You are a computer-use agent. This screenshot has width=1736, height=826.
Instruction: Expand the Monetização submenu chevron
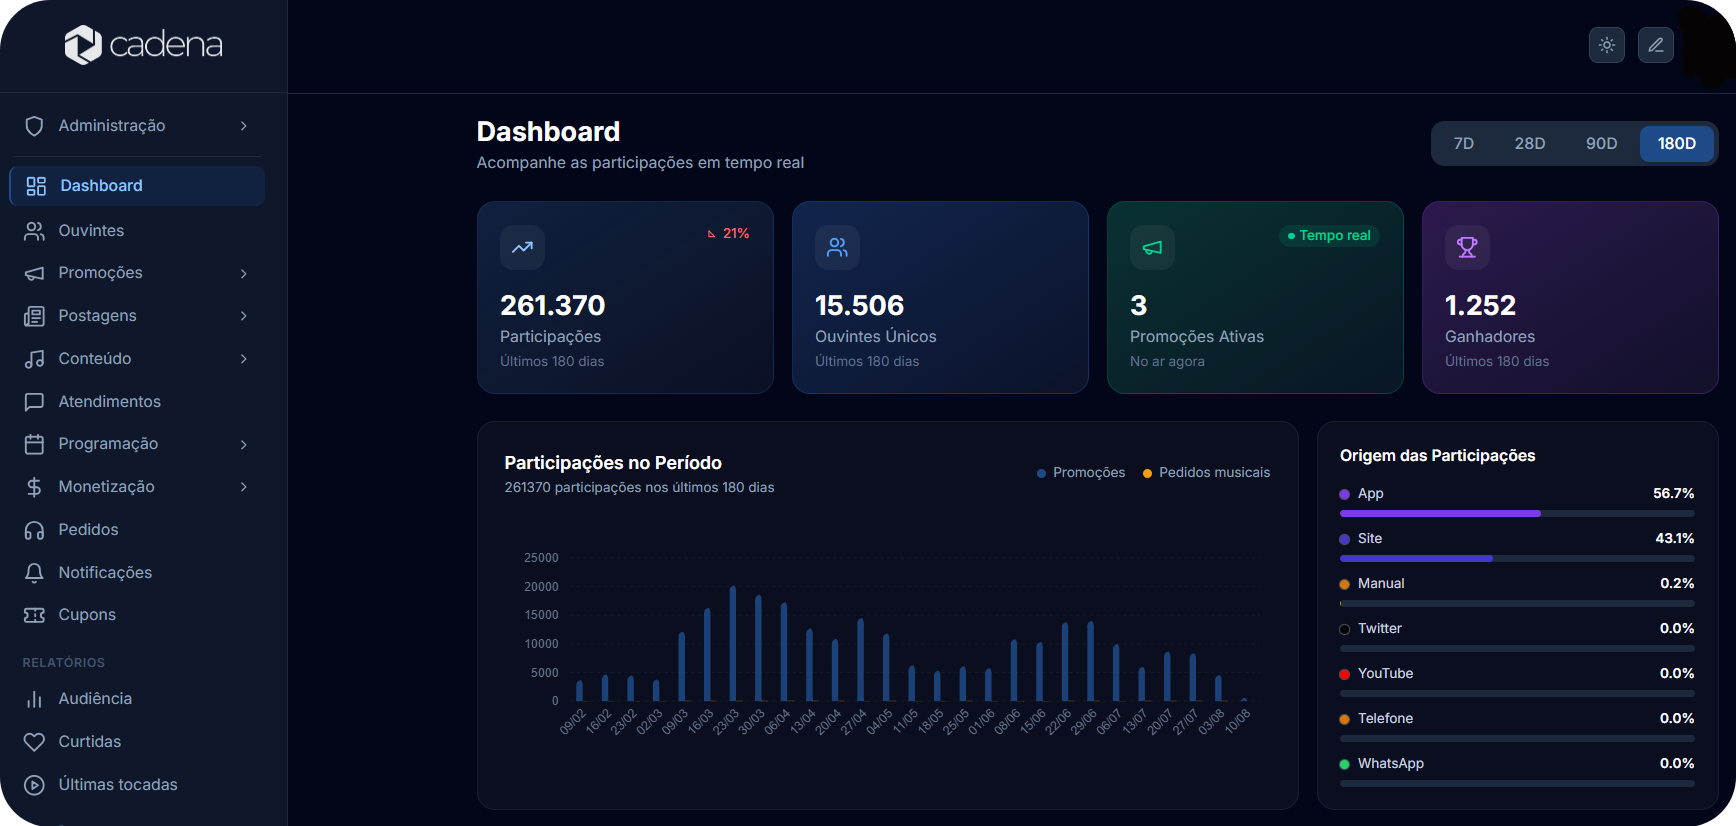click(x=243, y=487)
